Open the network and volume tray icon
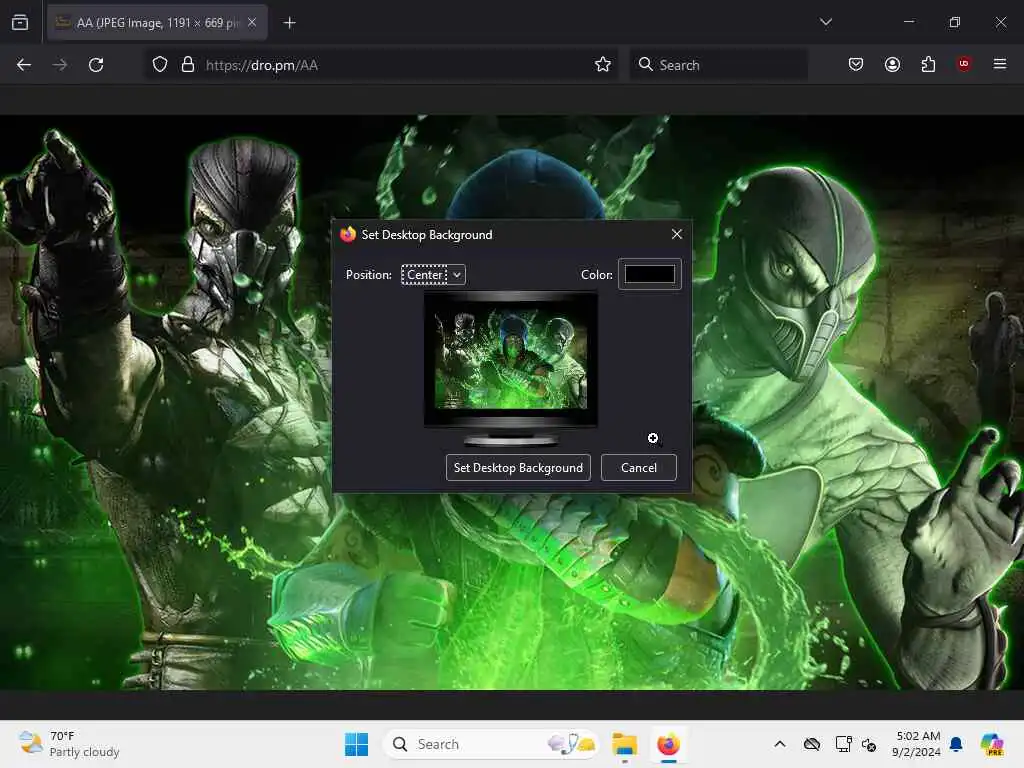Viewport: 1024px width, 768px height. click(869, 744)
